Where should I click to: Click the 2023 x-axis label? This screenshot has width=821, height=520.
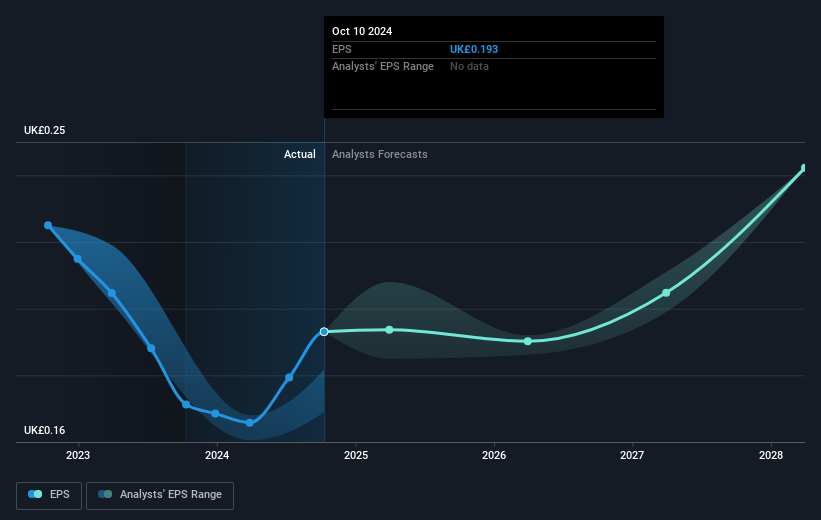(x=78, y=455)
